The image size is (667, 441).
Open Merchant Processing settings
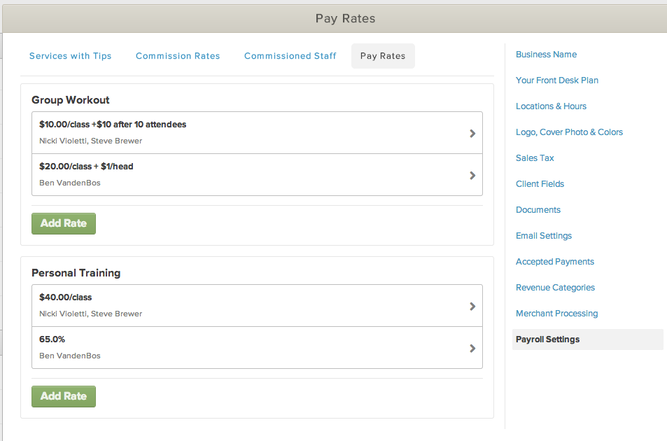click(557, 314)
